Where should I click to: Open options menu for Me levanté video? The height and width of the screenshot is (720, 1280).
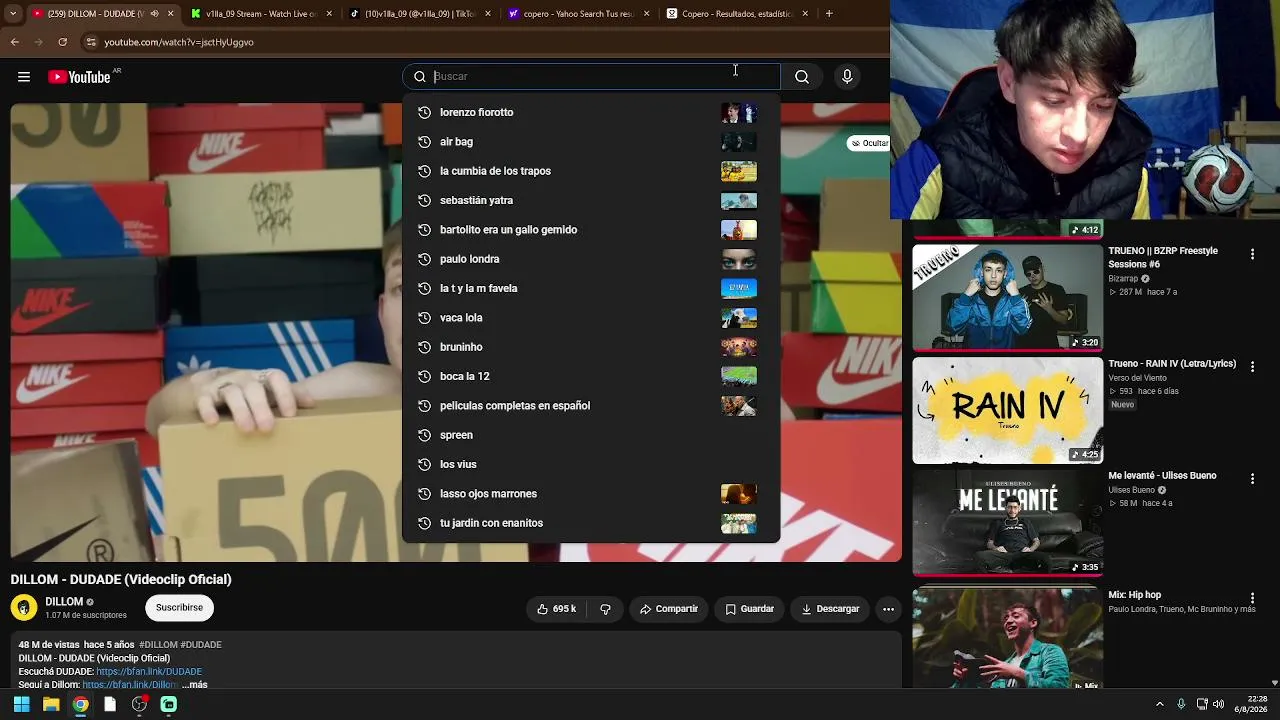[x=1252, y=479]
